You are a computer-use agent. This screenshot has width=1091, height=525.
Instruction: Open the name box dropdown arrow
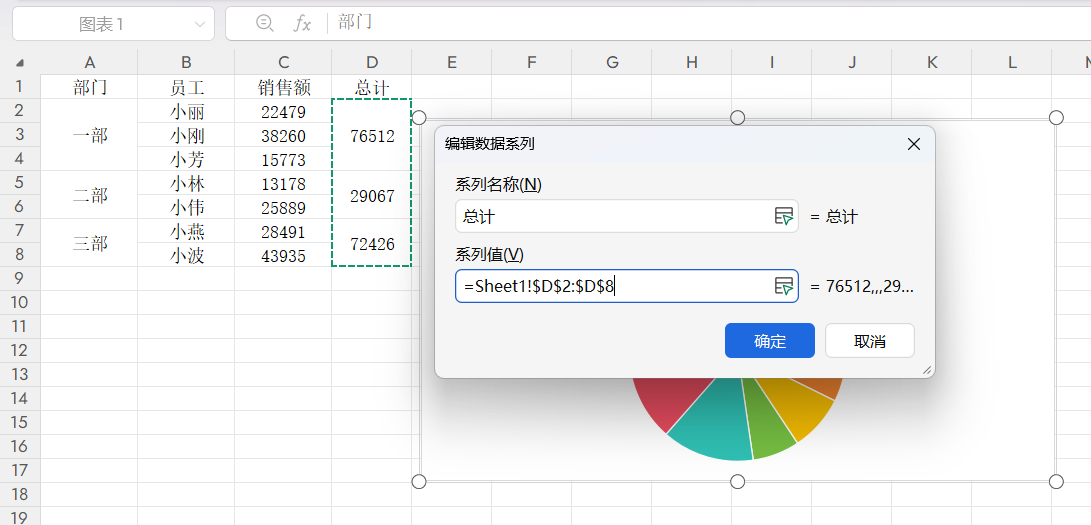pyautogui.click(x=200, y=24)
